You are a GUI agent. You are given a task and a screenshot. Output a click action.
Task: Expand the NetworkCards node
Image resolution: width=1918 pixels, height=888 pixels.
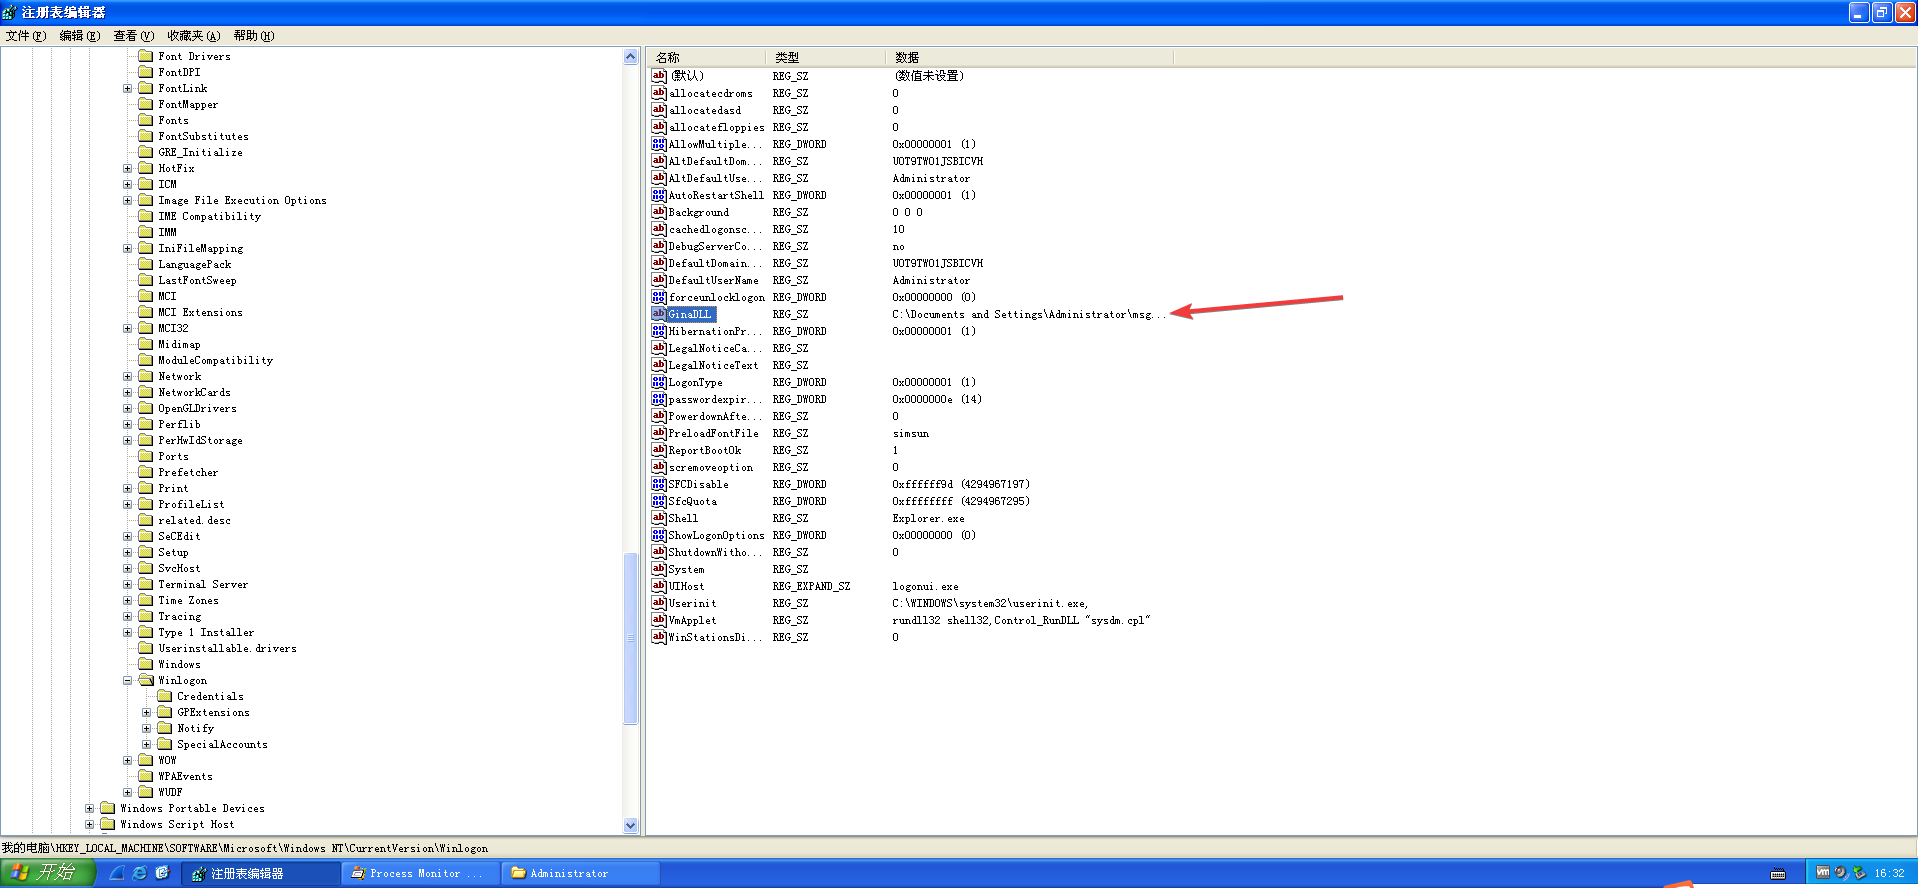click(127, 392)
